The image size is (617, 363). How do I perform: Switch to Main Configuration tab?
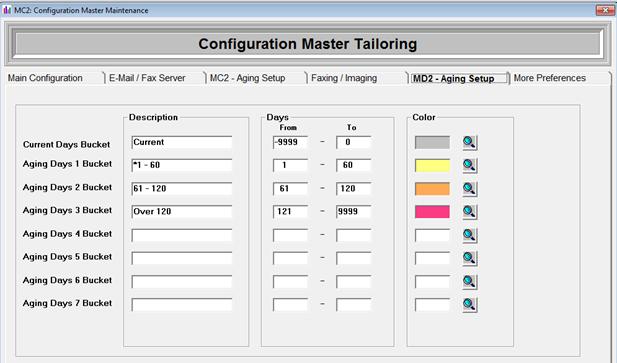coord(45,78)
